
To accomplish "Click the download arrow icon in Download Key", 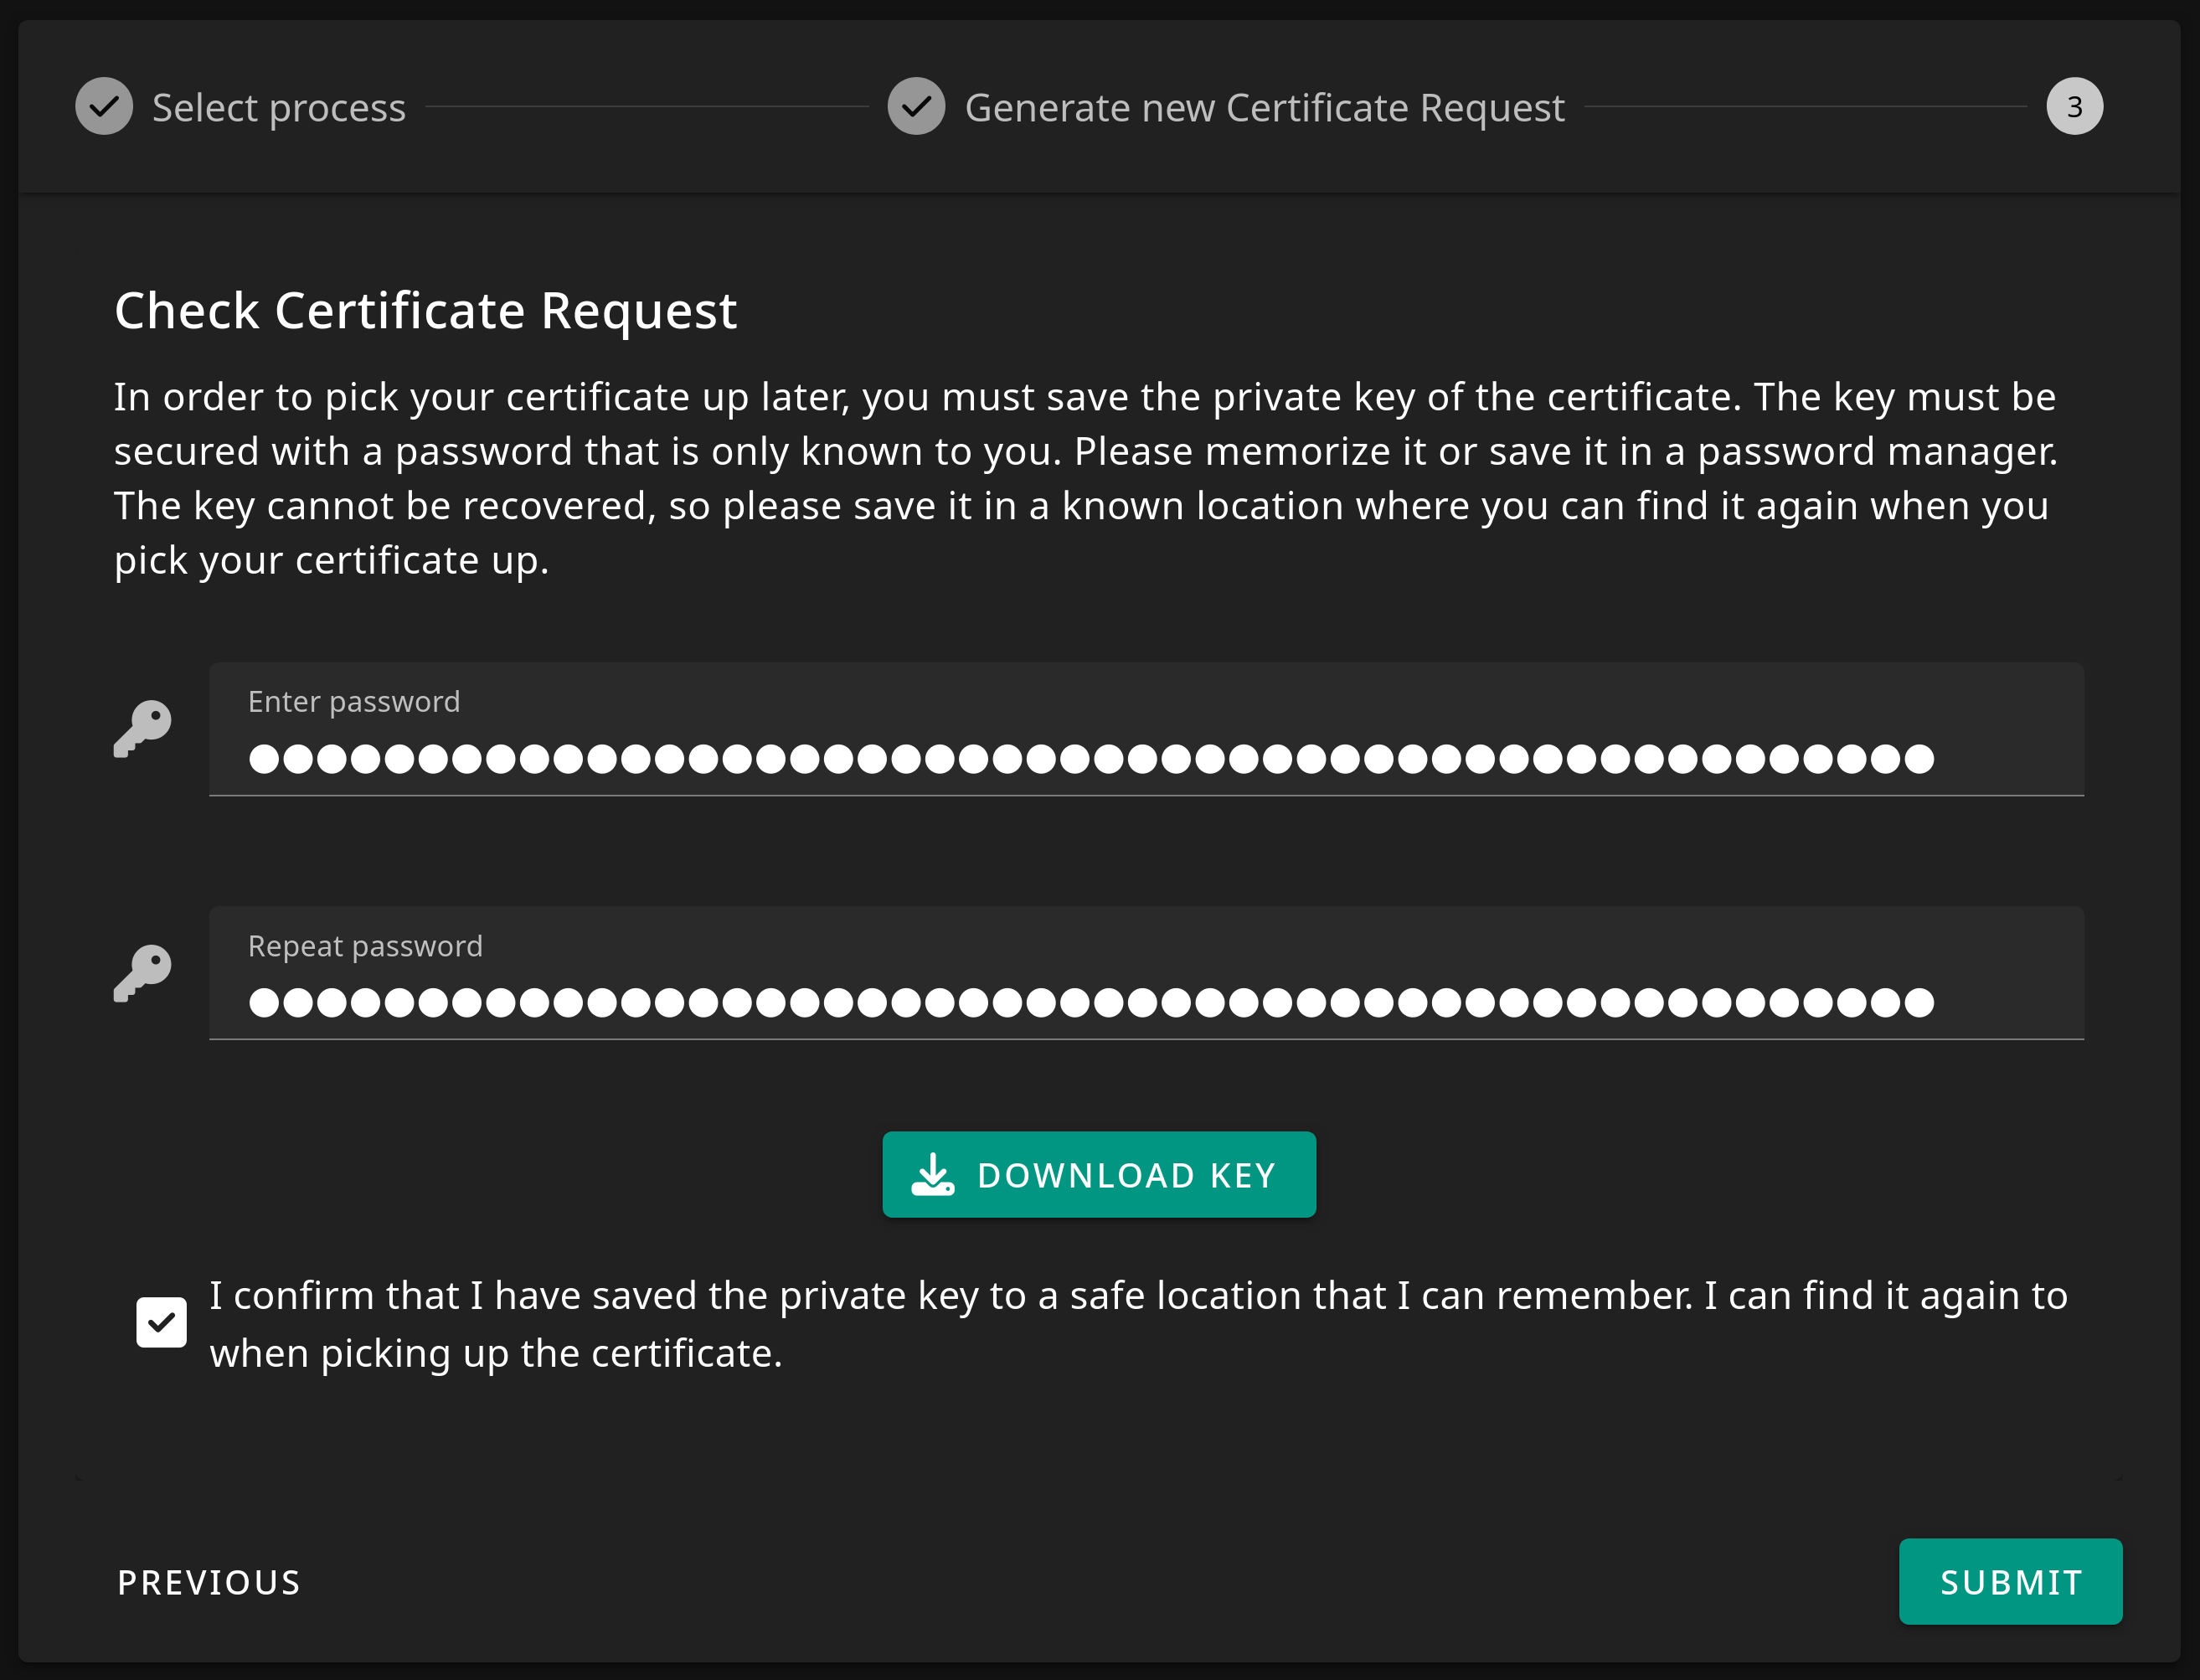I will coord(933,1175).
